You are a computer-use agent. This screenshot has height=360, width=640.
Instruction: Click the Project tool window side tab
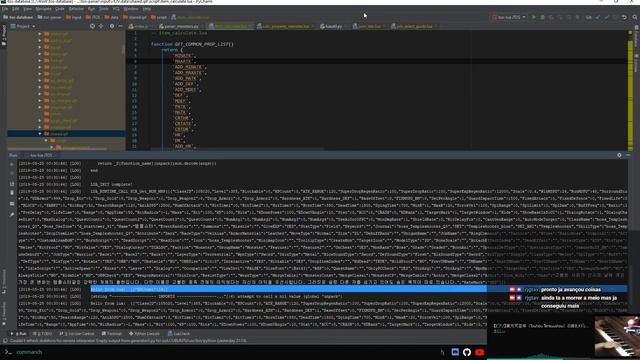4,37
